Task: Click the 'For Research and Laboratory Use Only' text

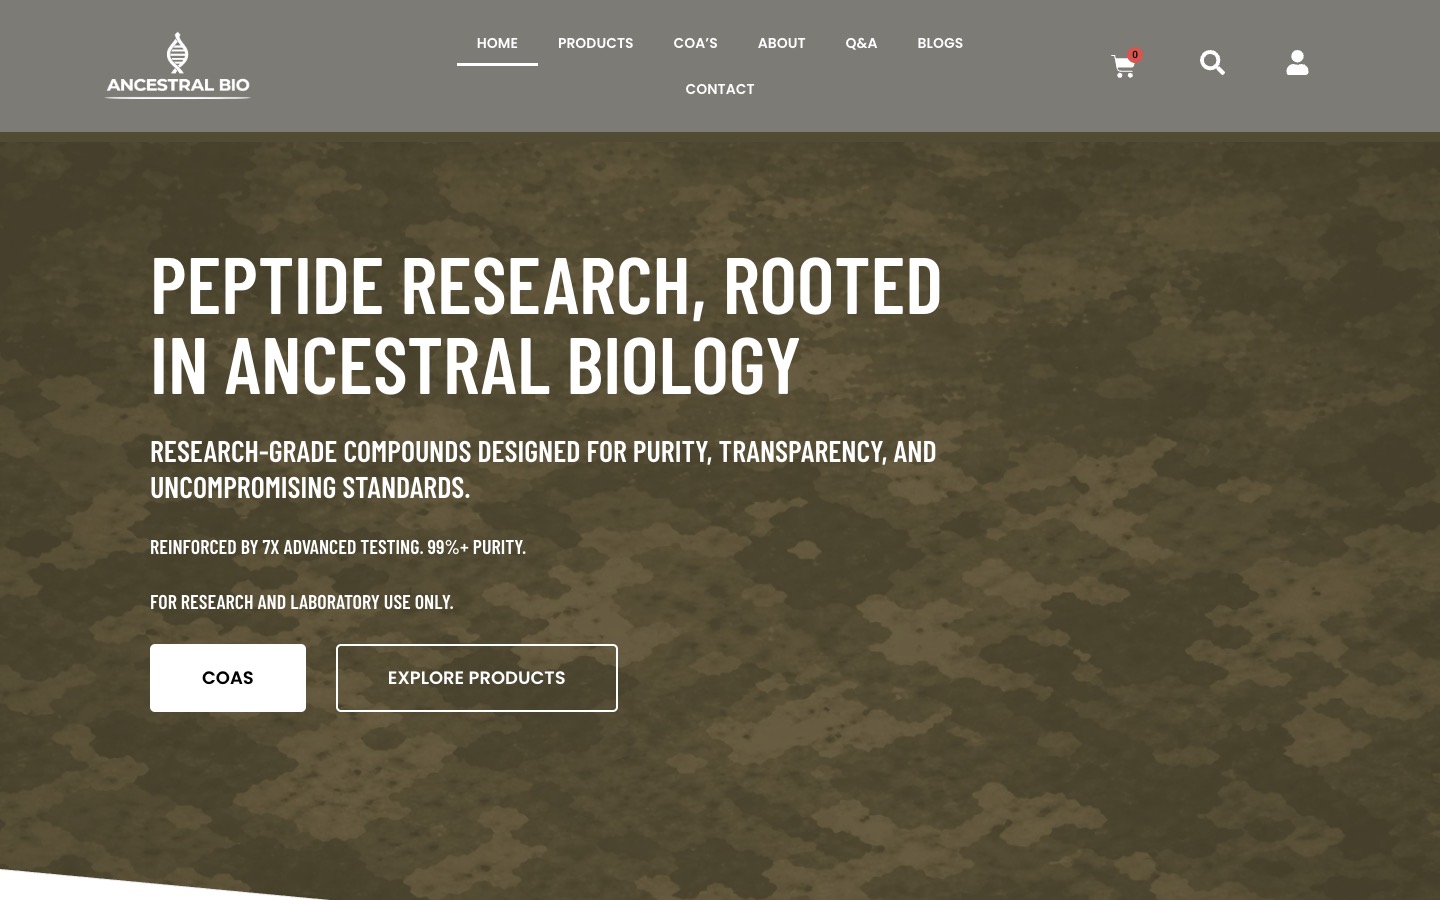Action: coord(302,602)
